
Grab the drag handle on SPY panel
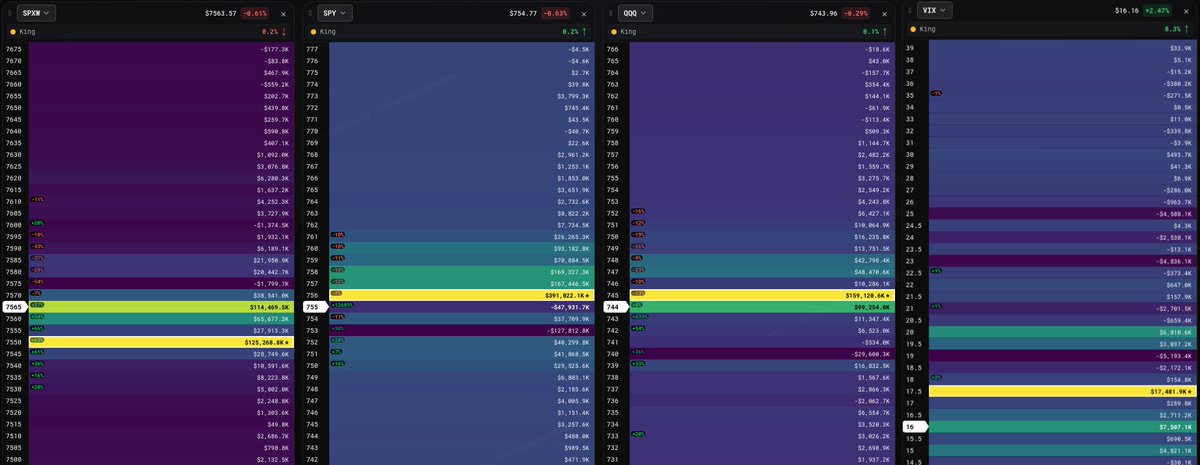[309, 13]
